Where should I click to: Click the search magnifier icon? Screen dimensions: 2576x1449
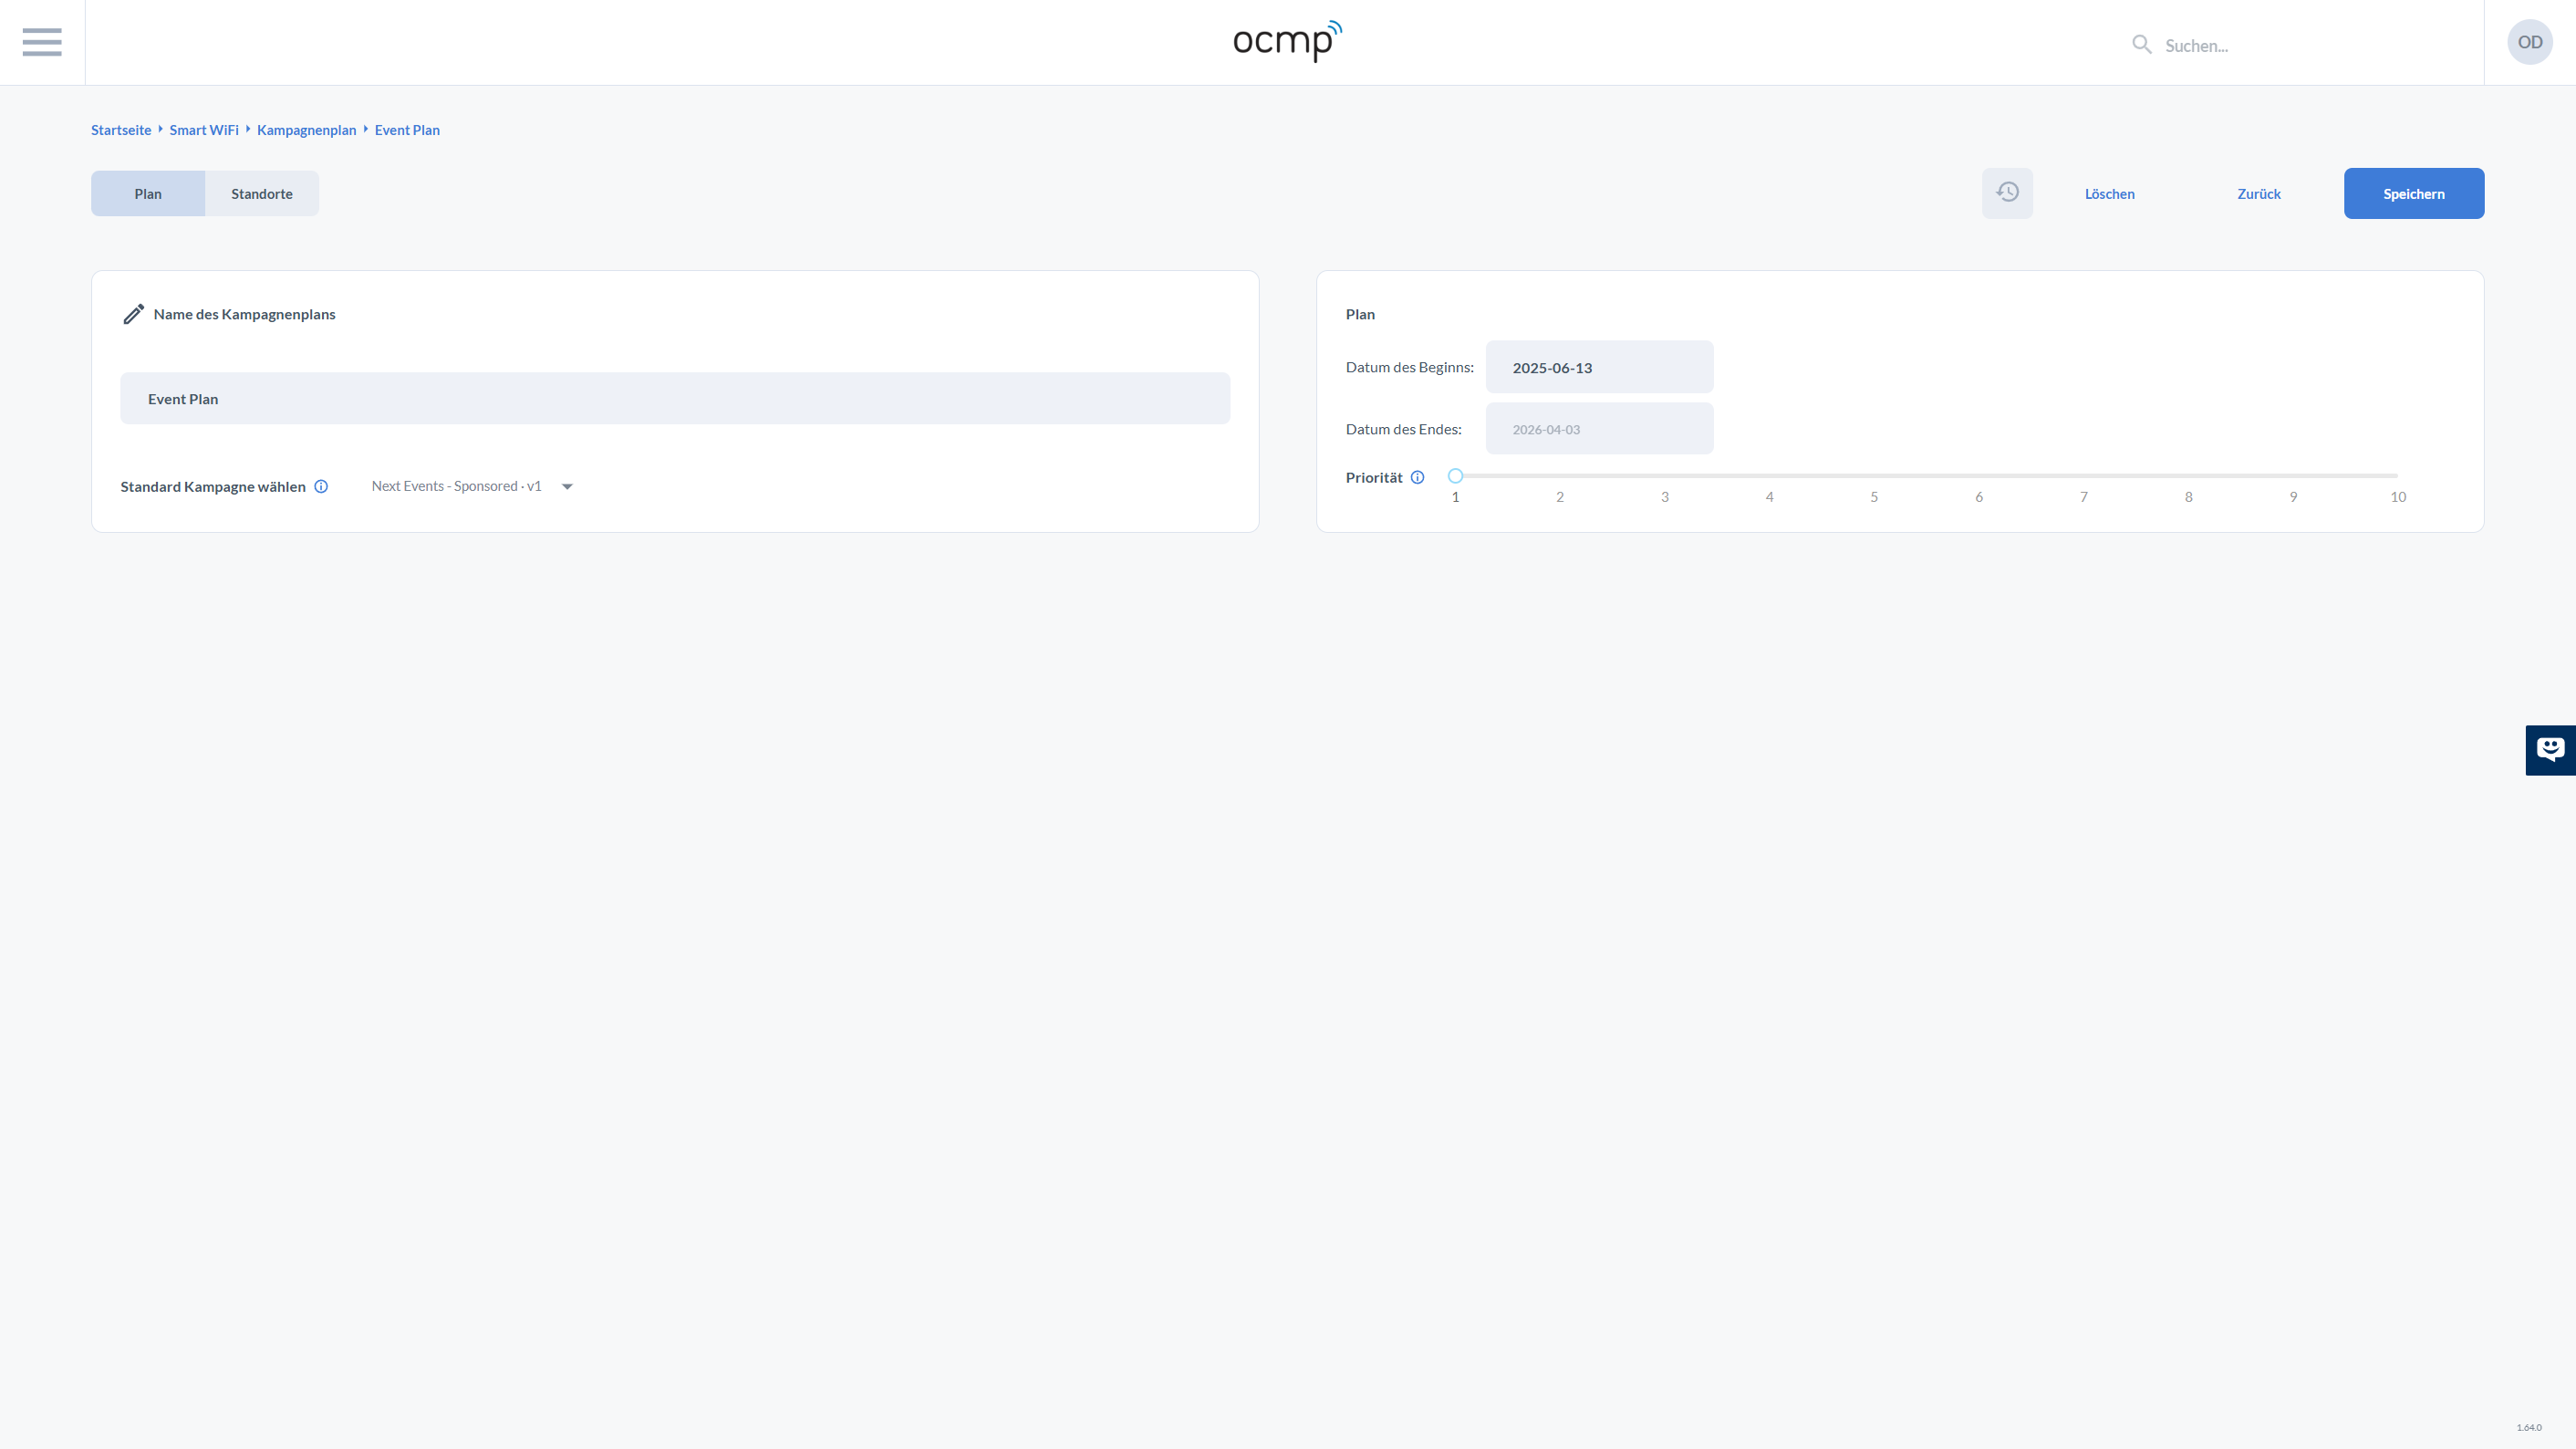tap(2141, 45)
